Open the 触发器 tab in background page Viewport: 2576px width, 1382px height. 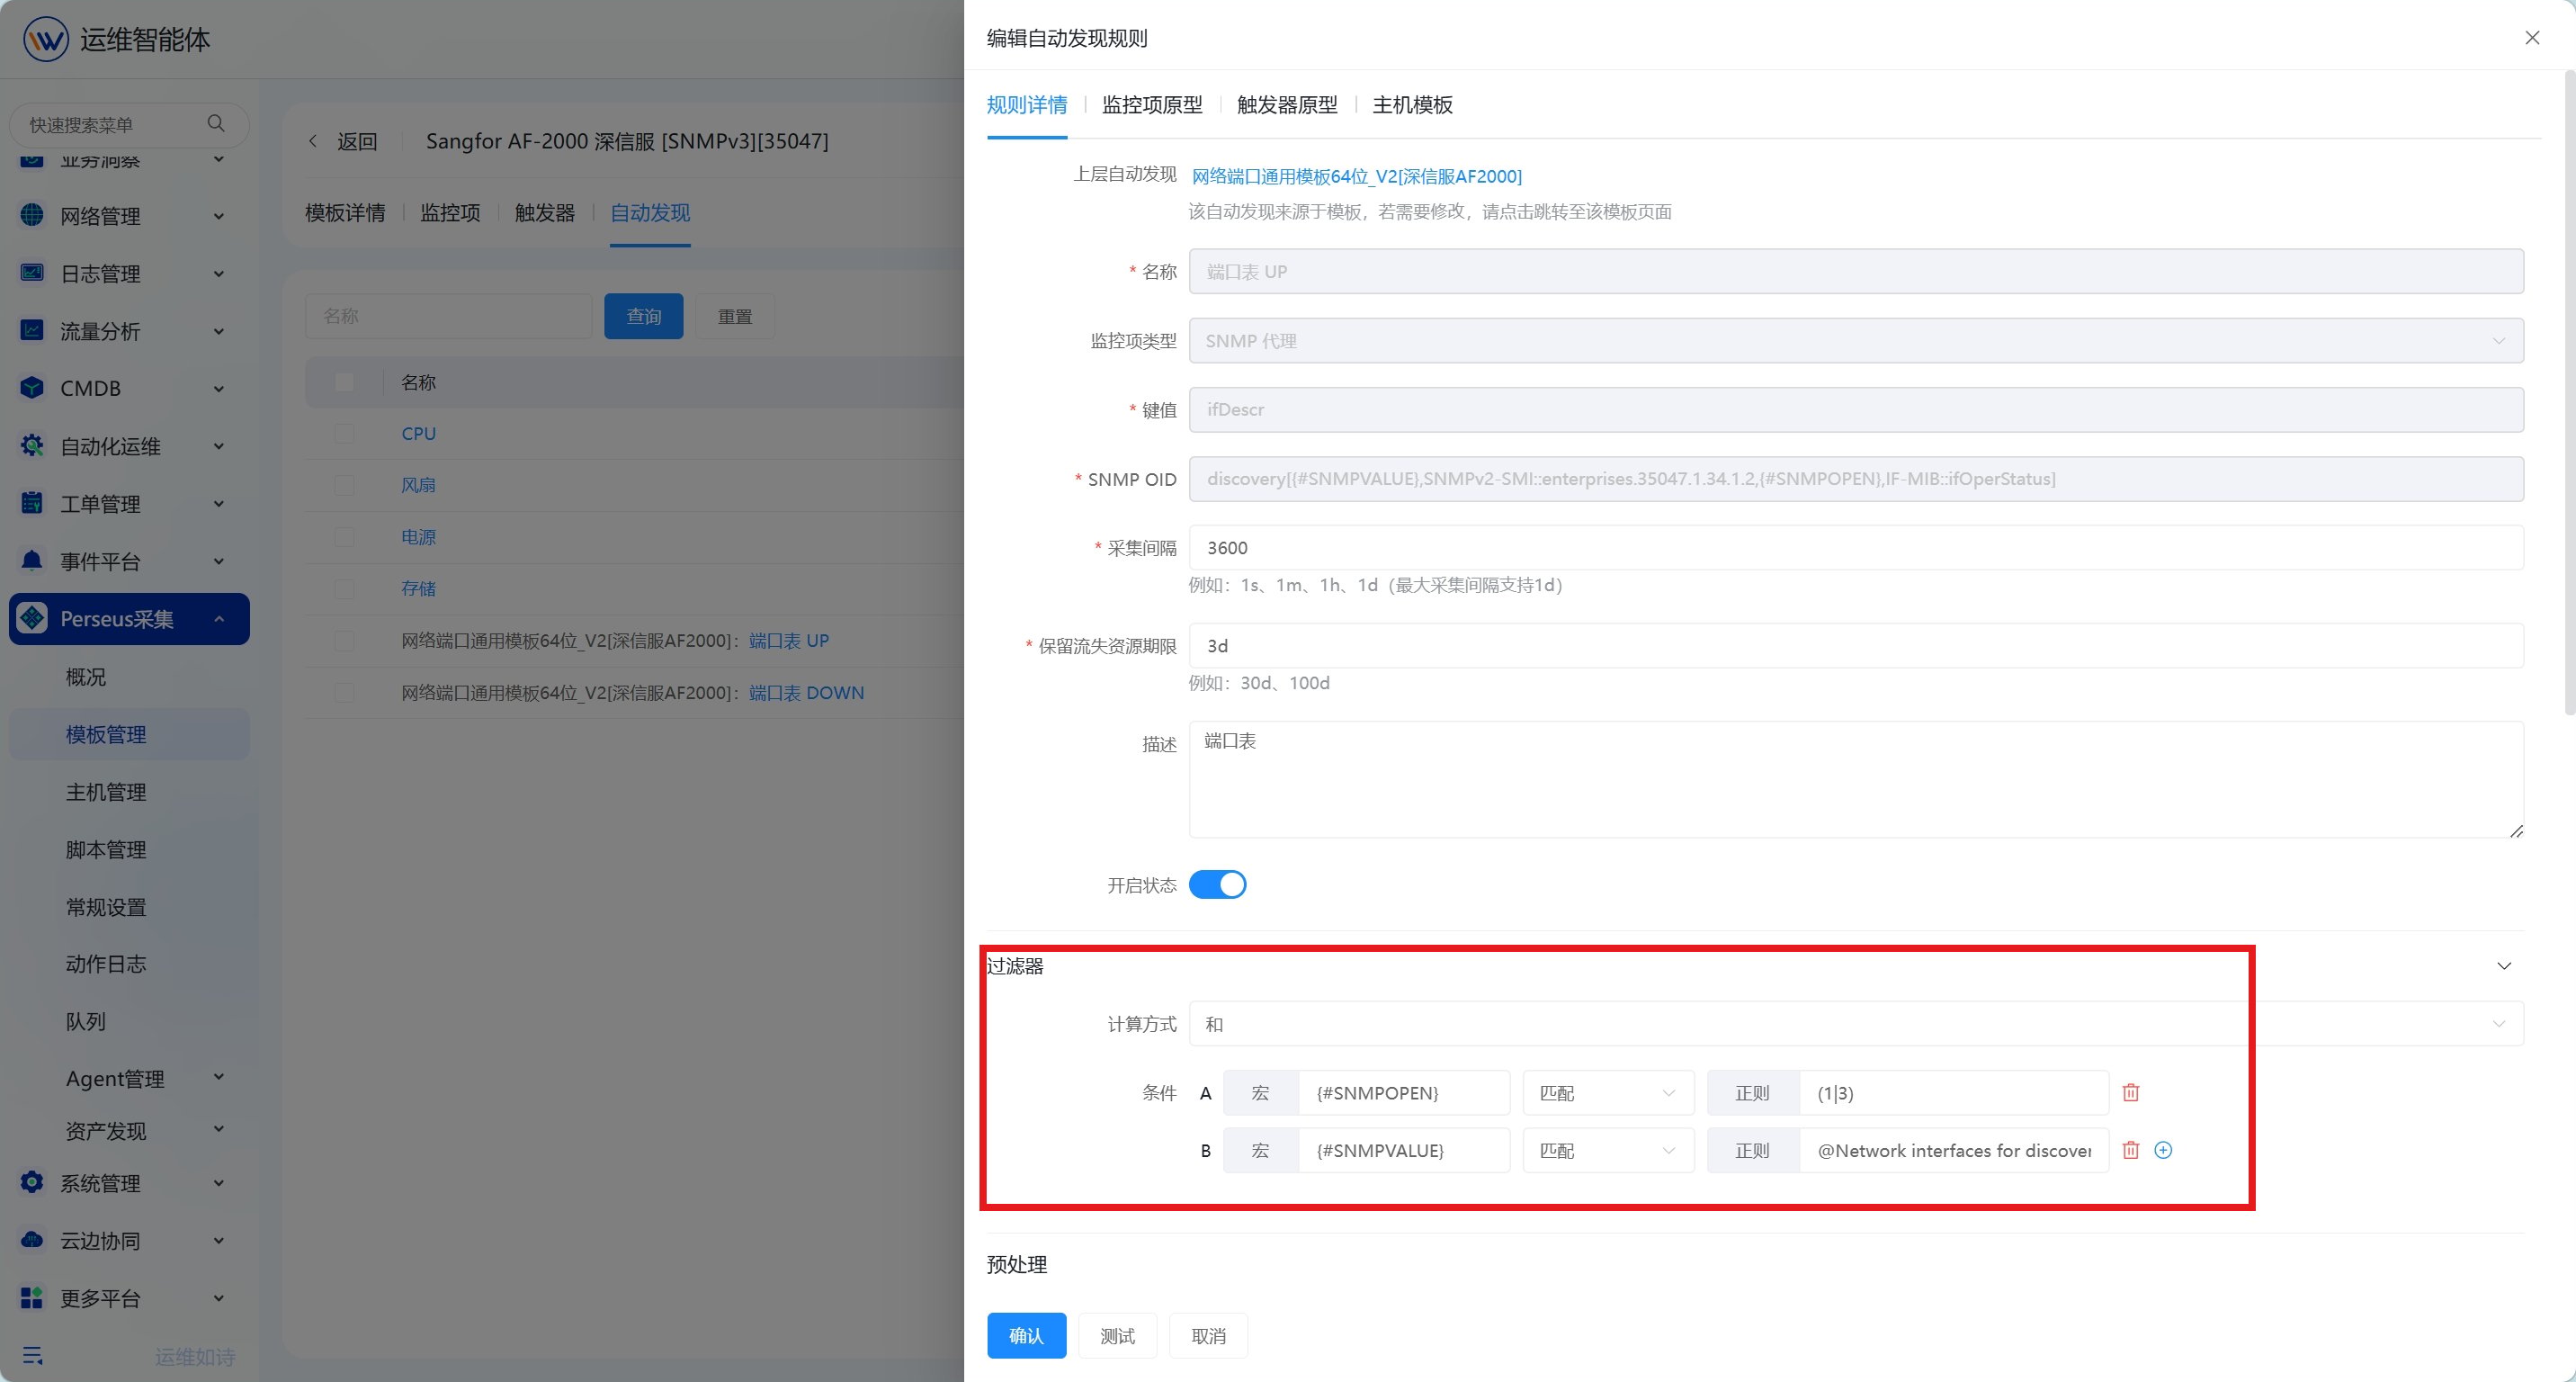tap(545, 213)
